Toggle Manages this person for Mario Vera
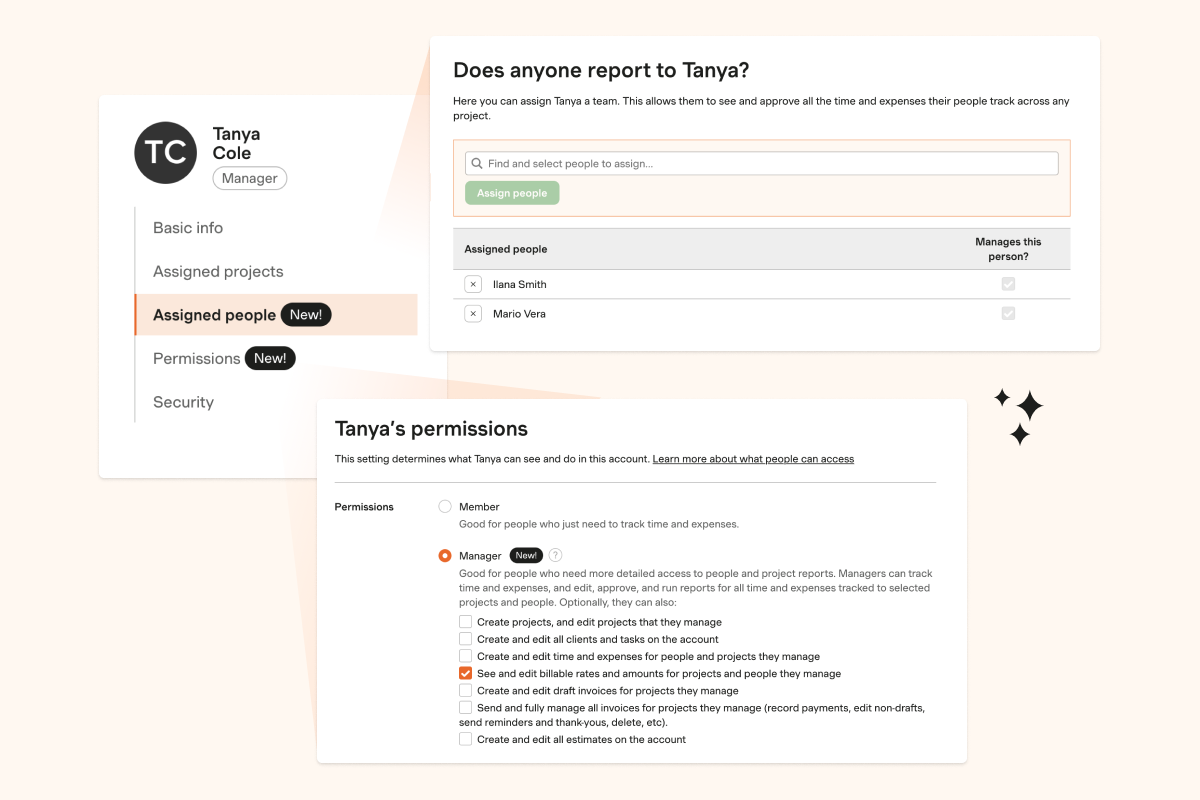Screen dimensions: 1200x800 click(x=1008, y=313)
